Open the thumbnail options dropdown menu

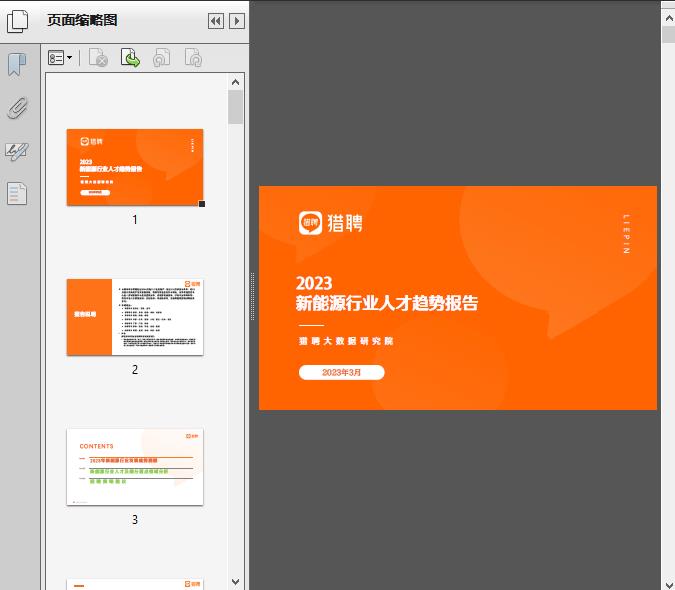tap(61, 59)
